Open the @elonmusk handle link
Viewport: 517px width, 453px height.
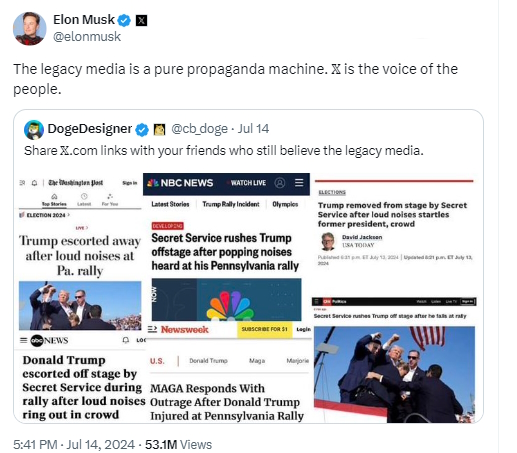87,37
